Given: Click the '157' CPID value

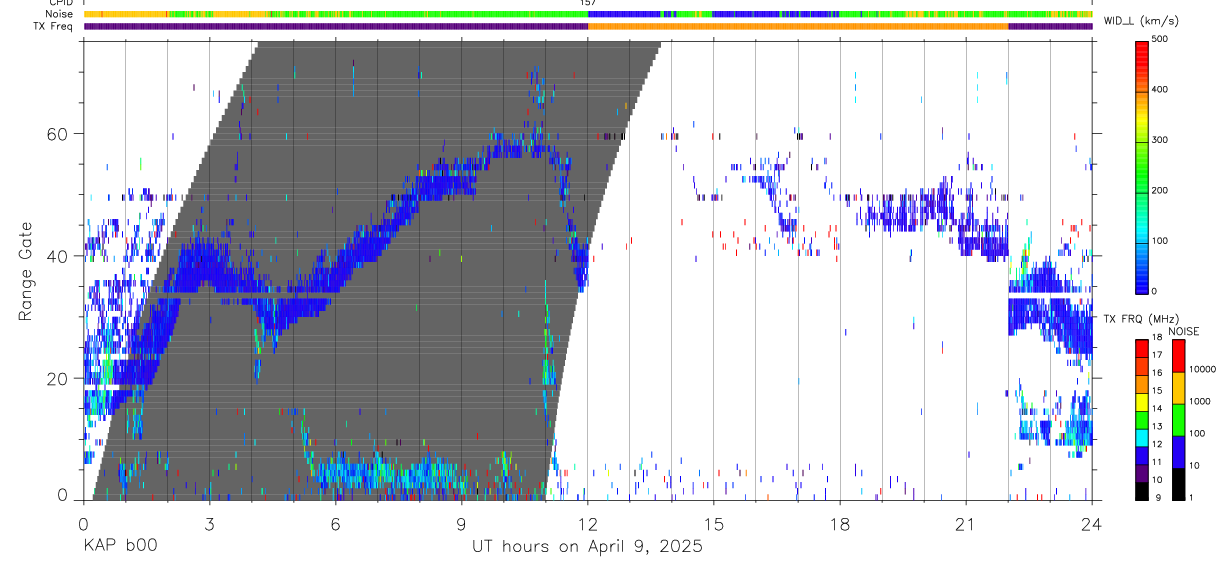Looking at the screenshot, I should coord(588,3).
